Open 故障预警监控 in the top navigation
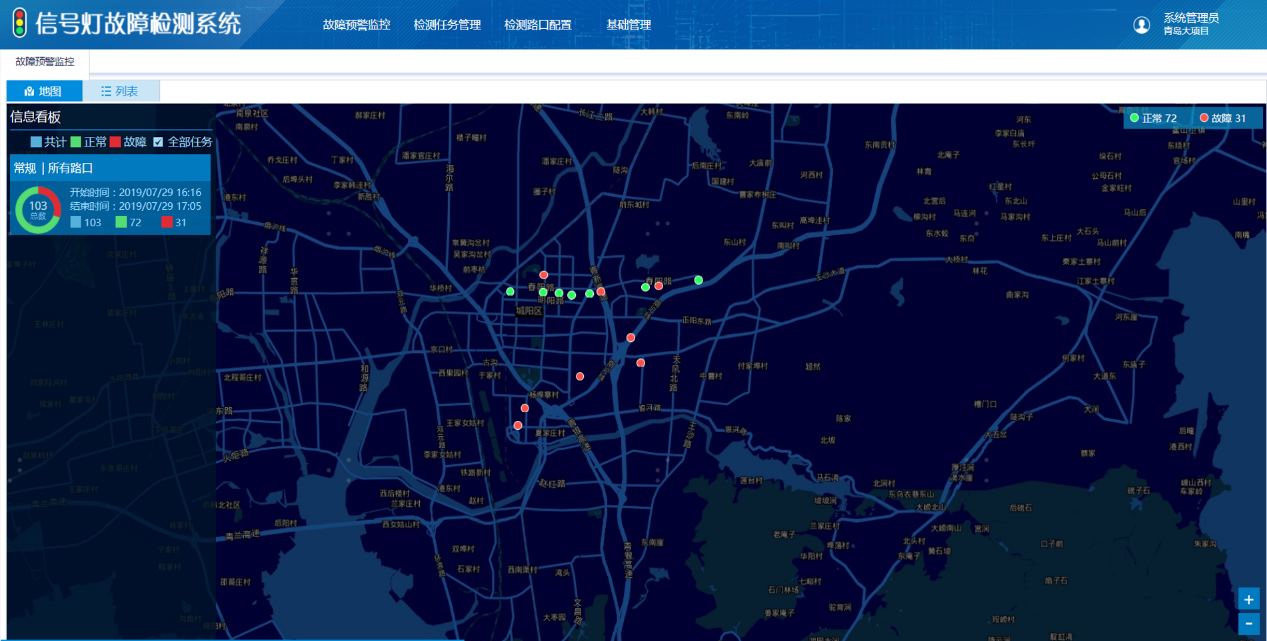The height and width of the screenshot is (641, 1267). click(x=356, y=25)
